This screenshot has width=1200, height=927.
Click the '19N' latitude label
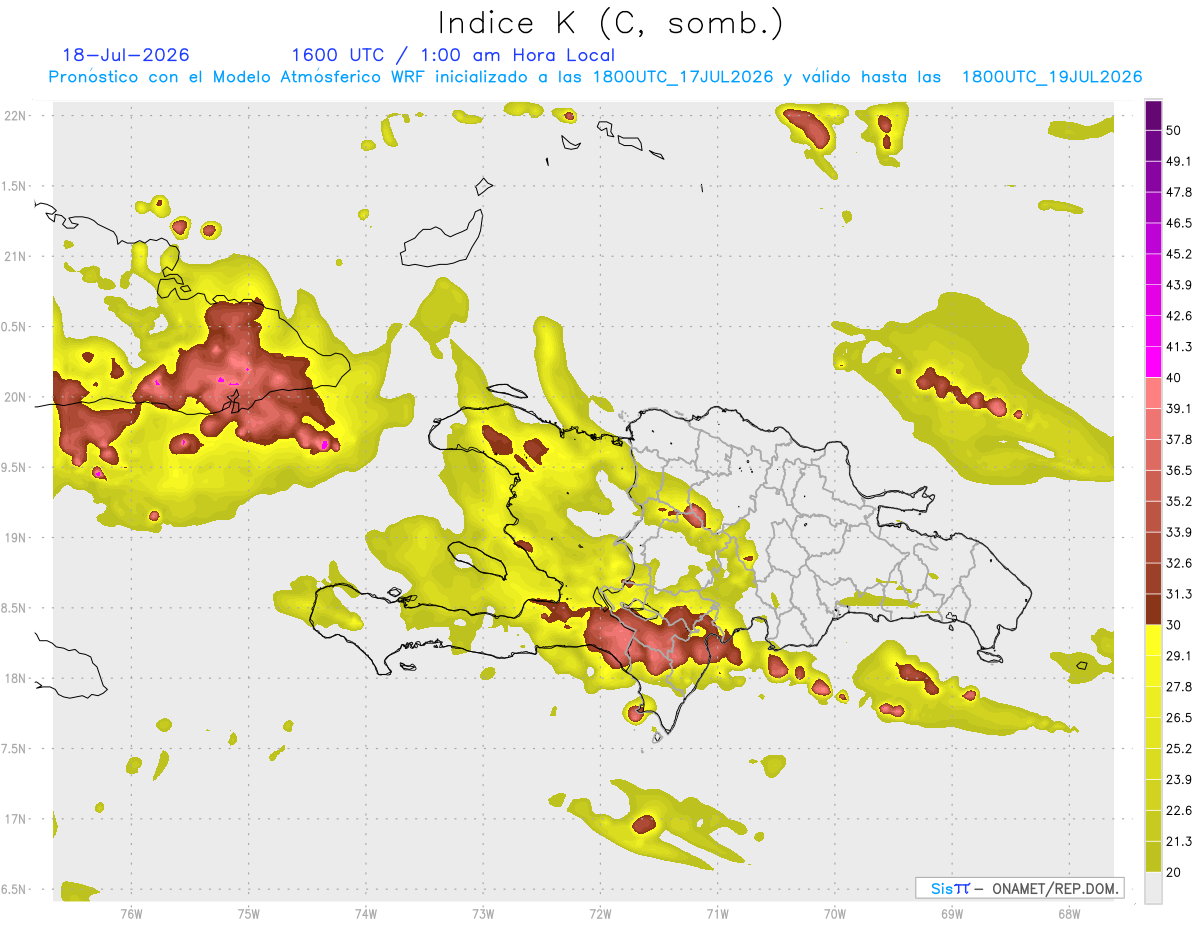17,537
